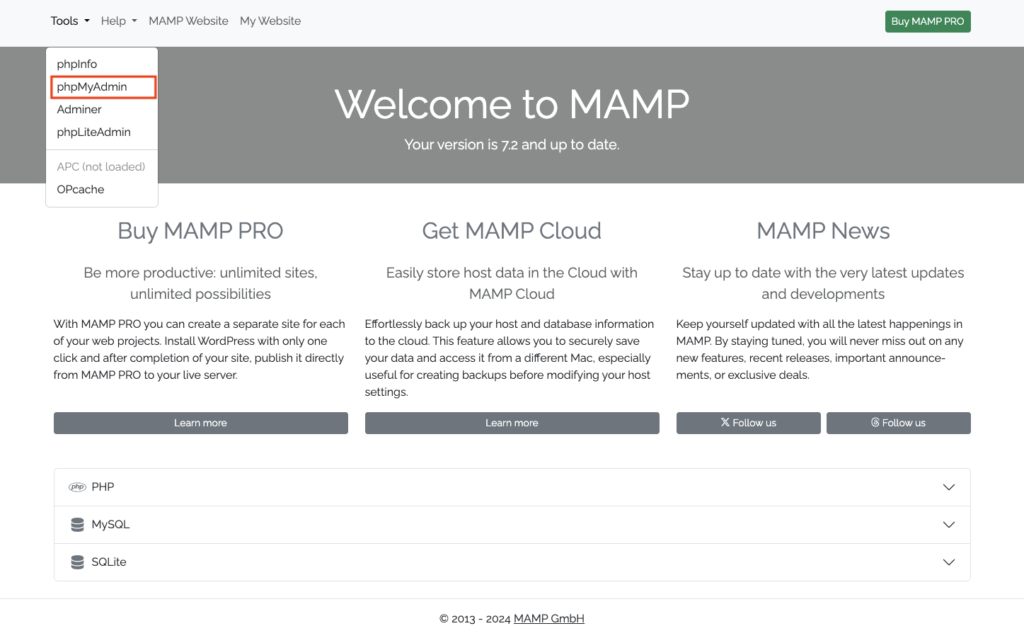Visit the MAMP Website link

pos(188,21)
